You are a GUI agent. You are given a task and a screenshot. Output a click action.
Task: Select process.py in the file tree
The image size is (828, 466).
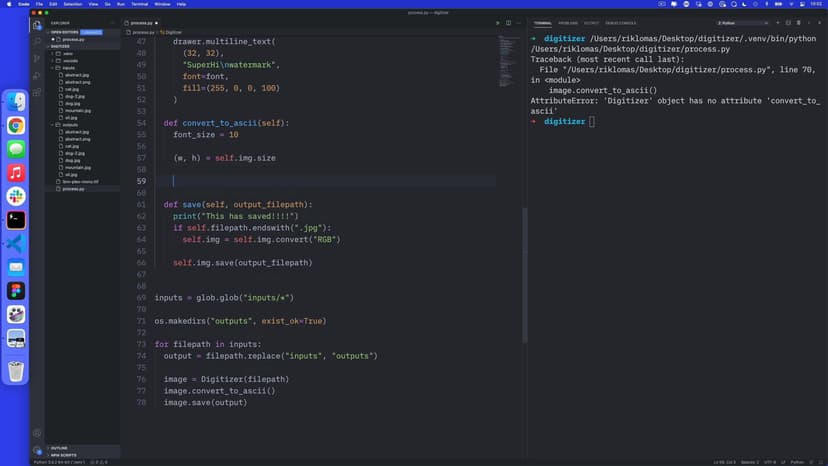point(73,188)
